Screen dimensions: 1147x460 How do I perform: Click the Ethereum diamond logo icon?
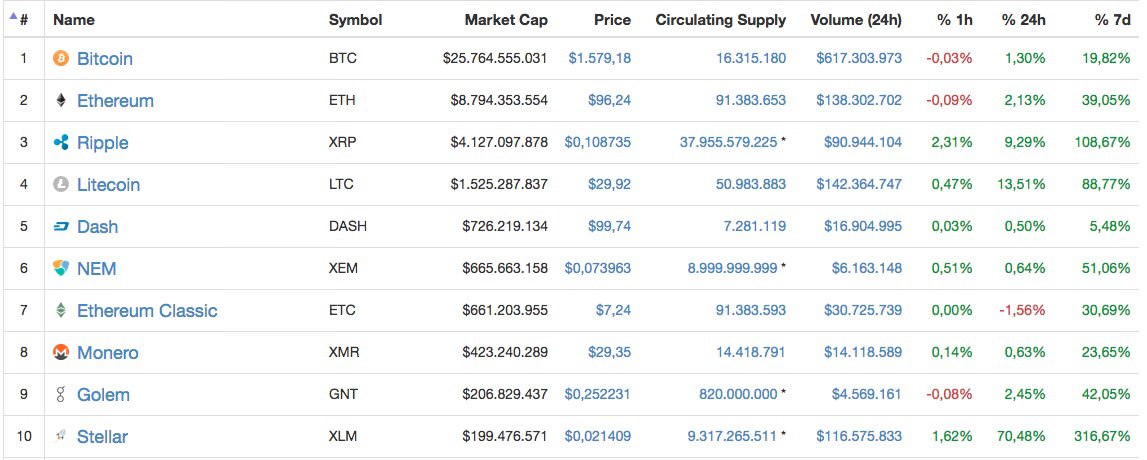pos(61,100)
